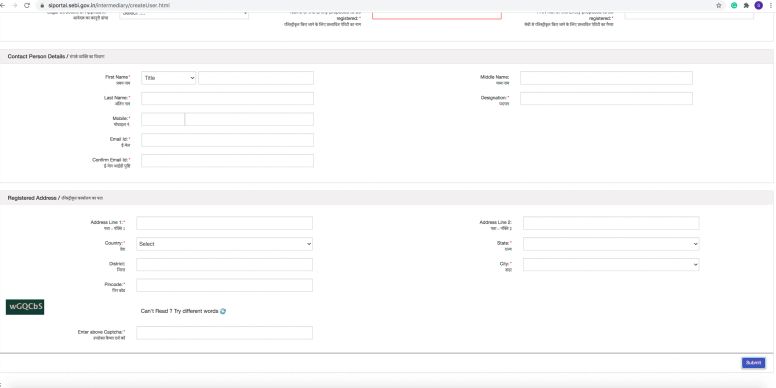Open the green Grammarly extension icon

[734, 5]
